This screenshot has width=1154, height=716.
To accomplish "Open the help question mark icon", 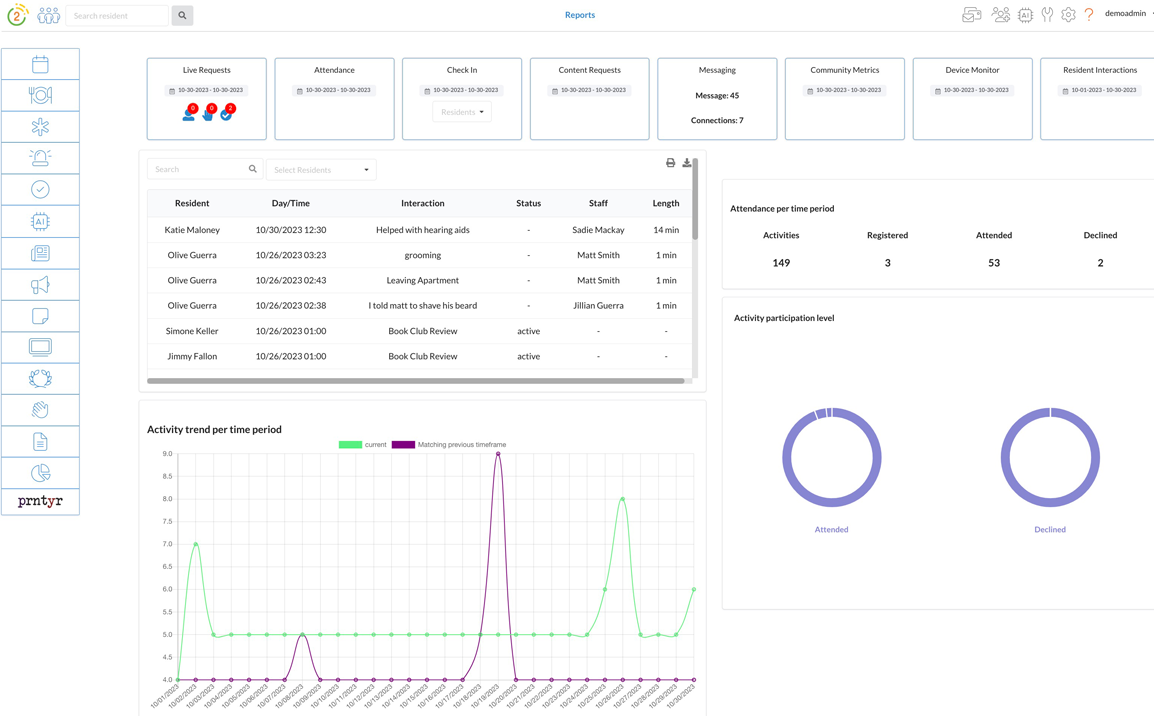I will [x=1089, y=15].
